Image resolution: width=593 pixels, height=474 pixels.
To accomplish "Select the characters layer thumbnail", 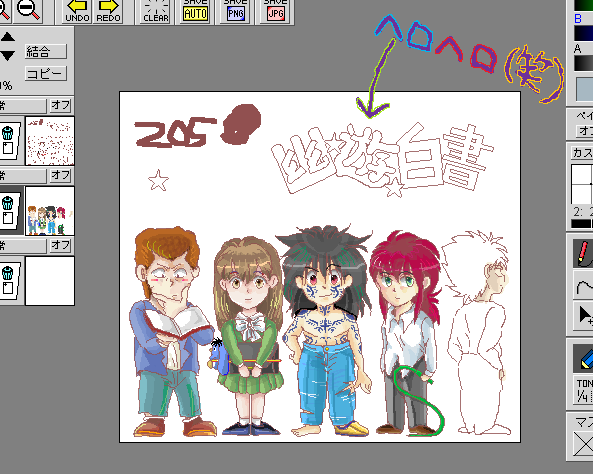I will point(50,211).
